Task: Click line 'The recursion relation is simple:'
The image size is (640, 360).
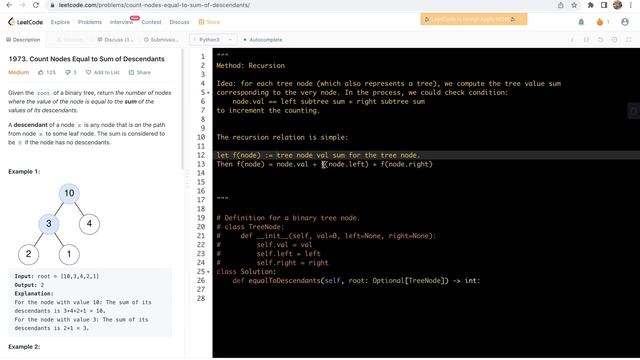Action: [282, 138]
